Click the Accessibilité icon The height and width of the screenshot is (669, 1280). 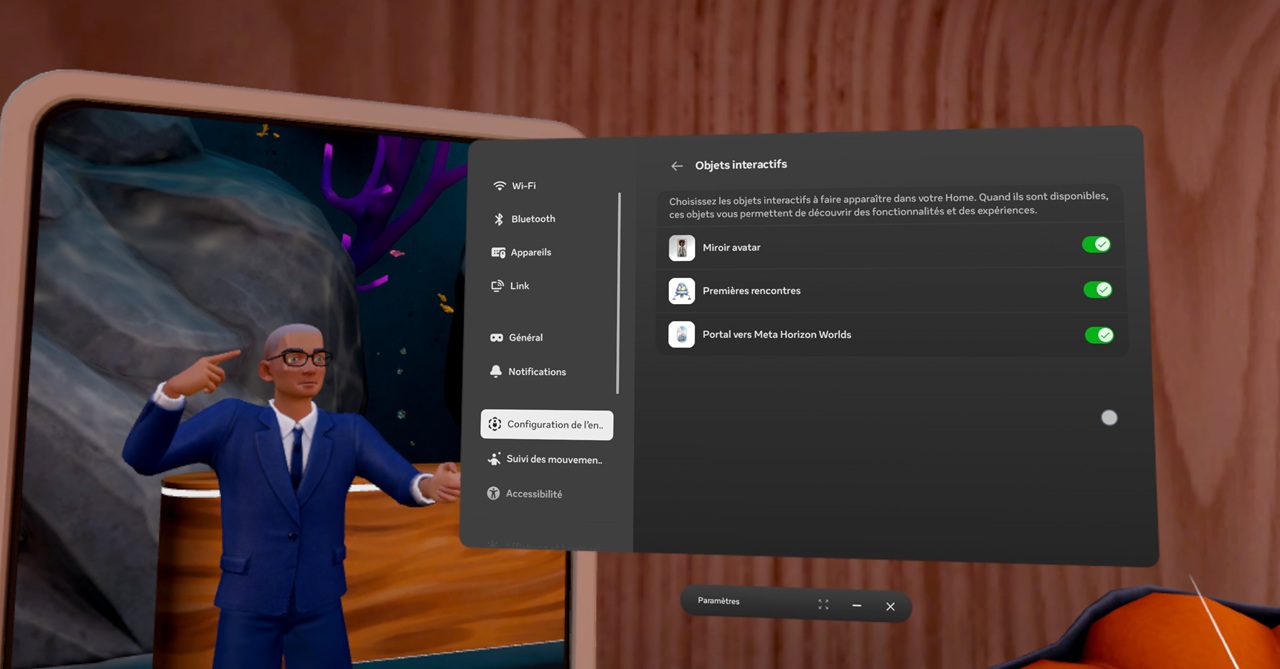tap(493, 494)
